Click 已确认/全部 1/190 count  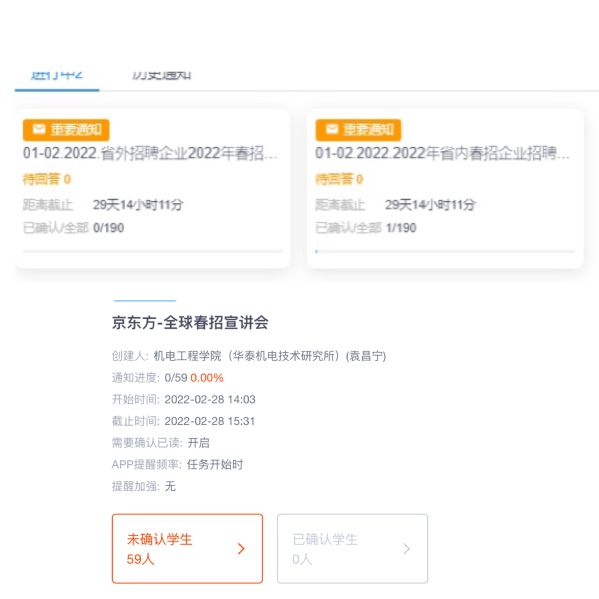pos(366,228)
